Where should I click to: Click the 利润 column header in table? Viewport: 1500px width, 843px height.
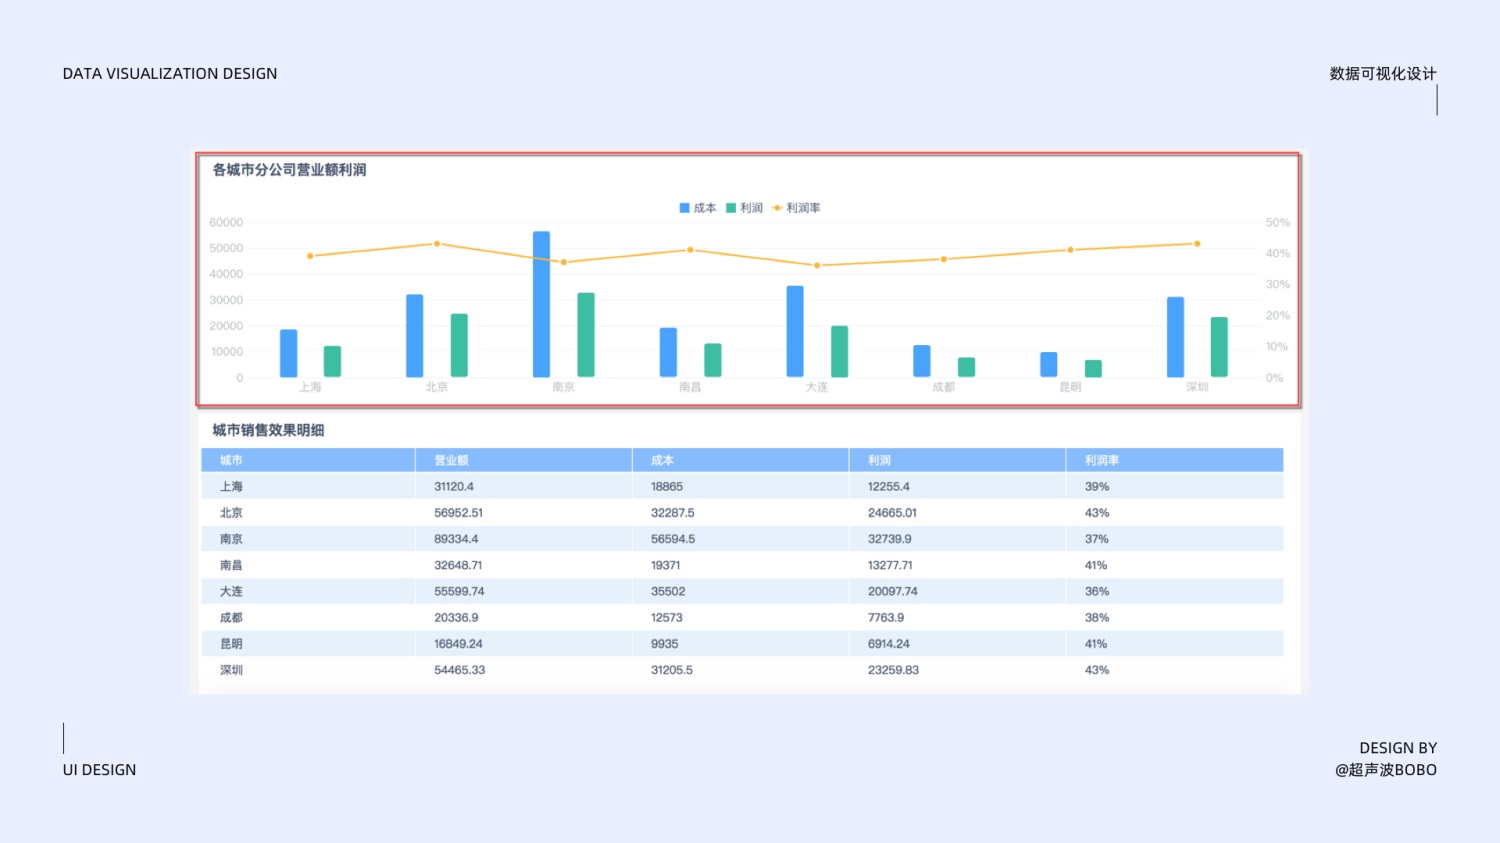pos(958,460)
